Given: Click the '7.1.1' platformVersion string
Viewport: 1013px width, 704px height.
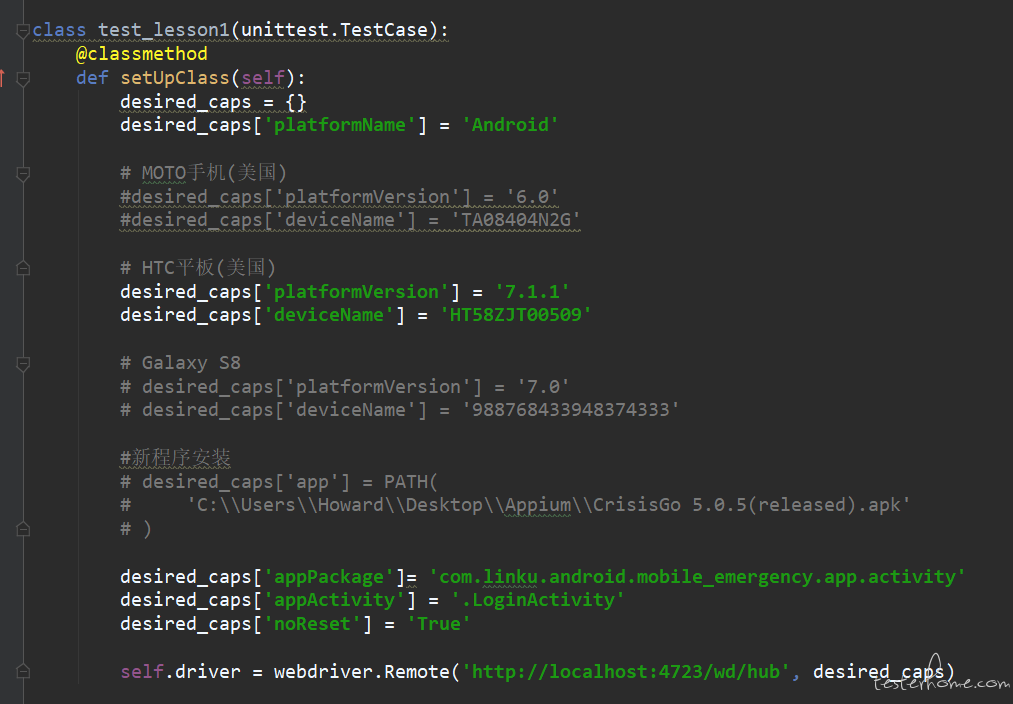Looking at the screenshot, I should 532,291.
